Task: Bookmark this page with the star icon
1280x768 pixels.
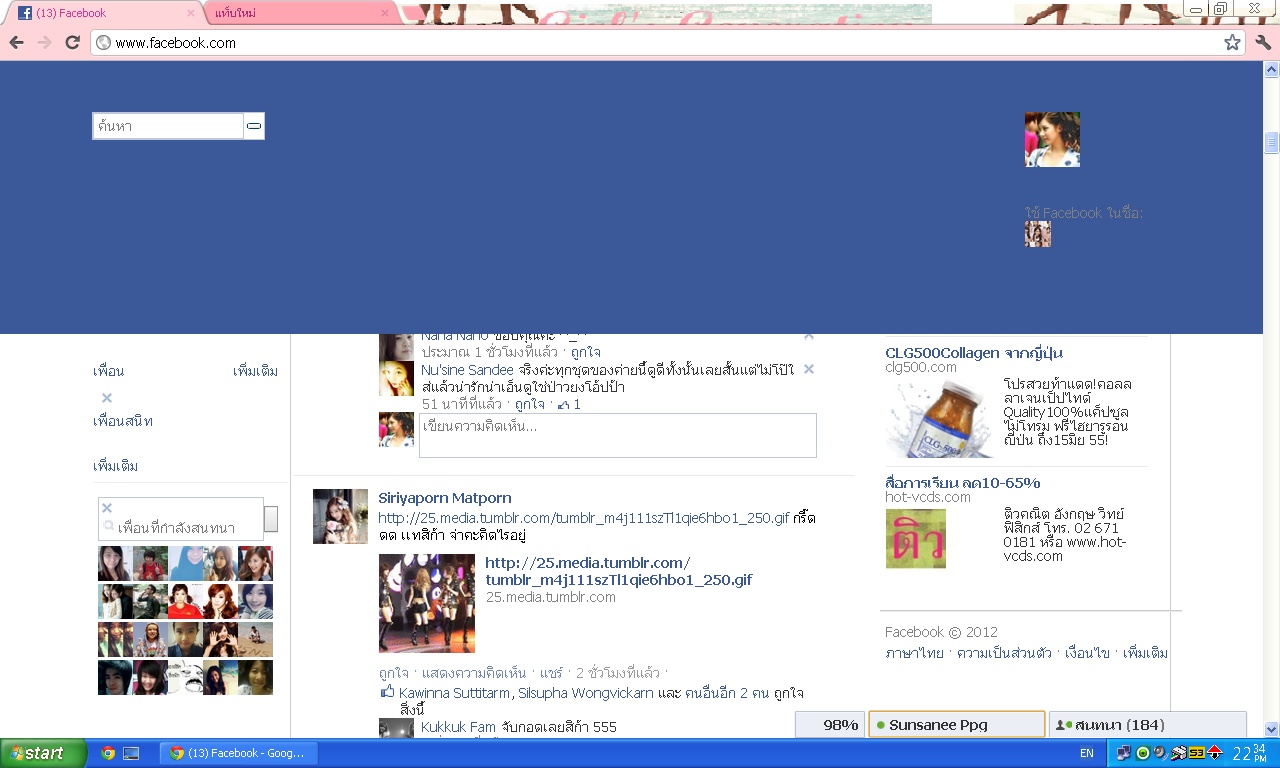Action: coord(1232,43)
